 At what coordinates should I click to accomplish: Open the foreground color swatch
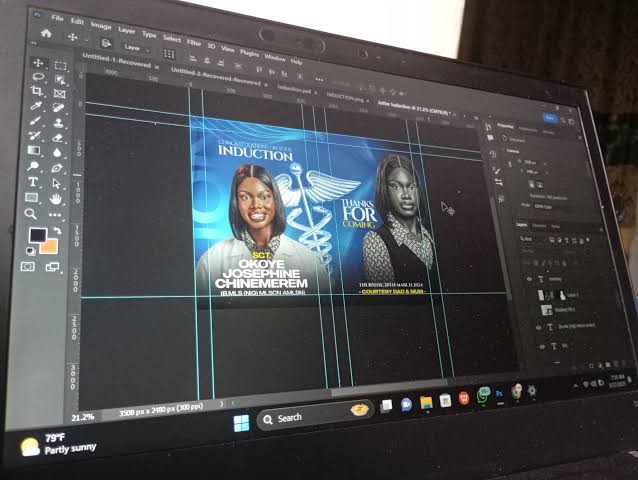point(38,235)
